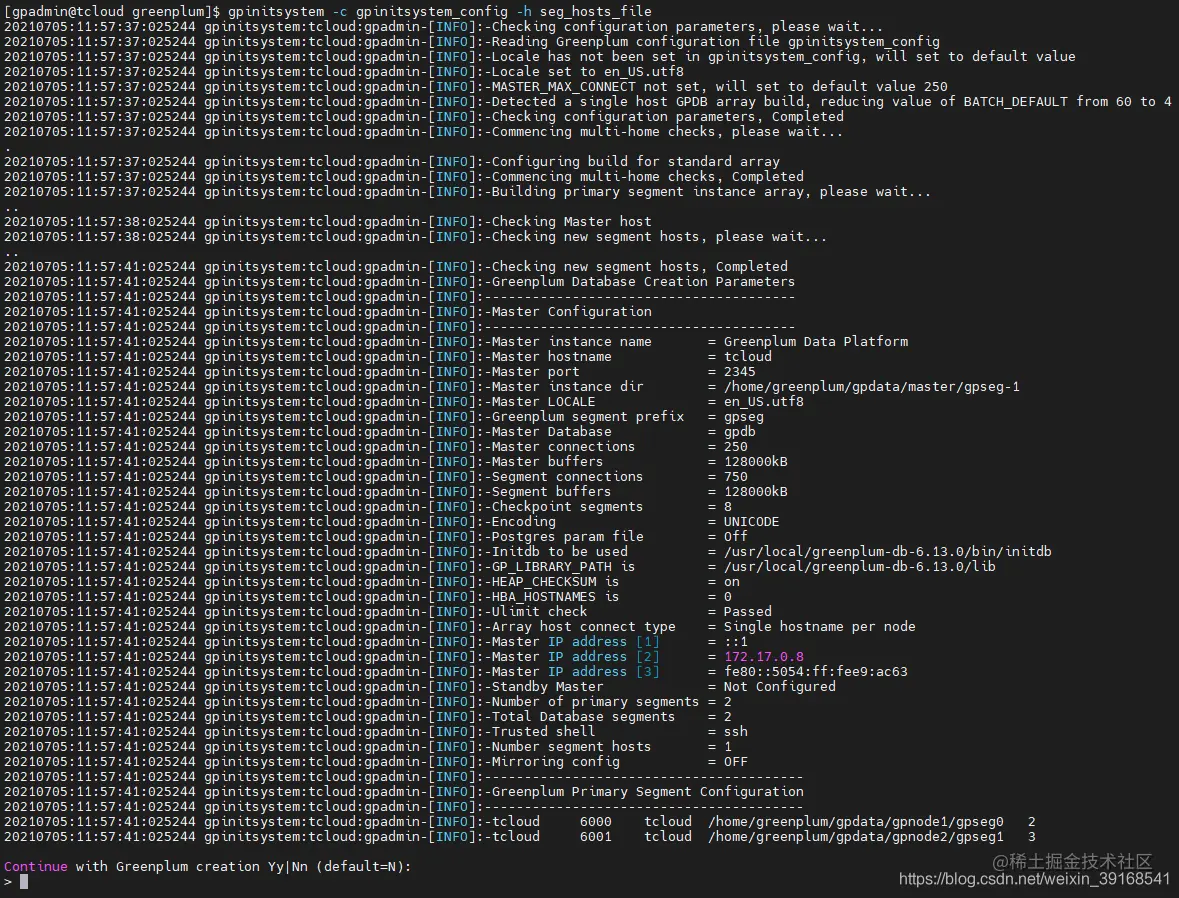Select the Trusted shell value ssh
The width and height of the screenshot is (1179, 898).
click(x=735, y=733)
